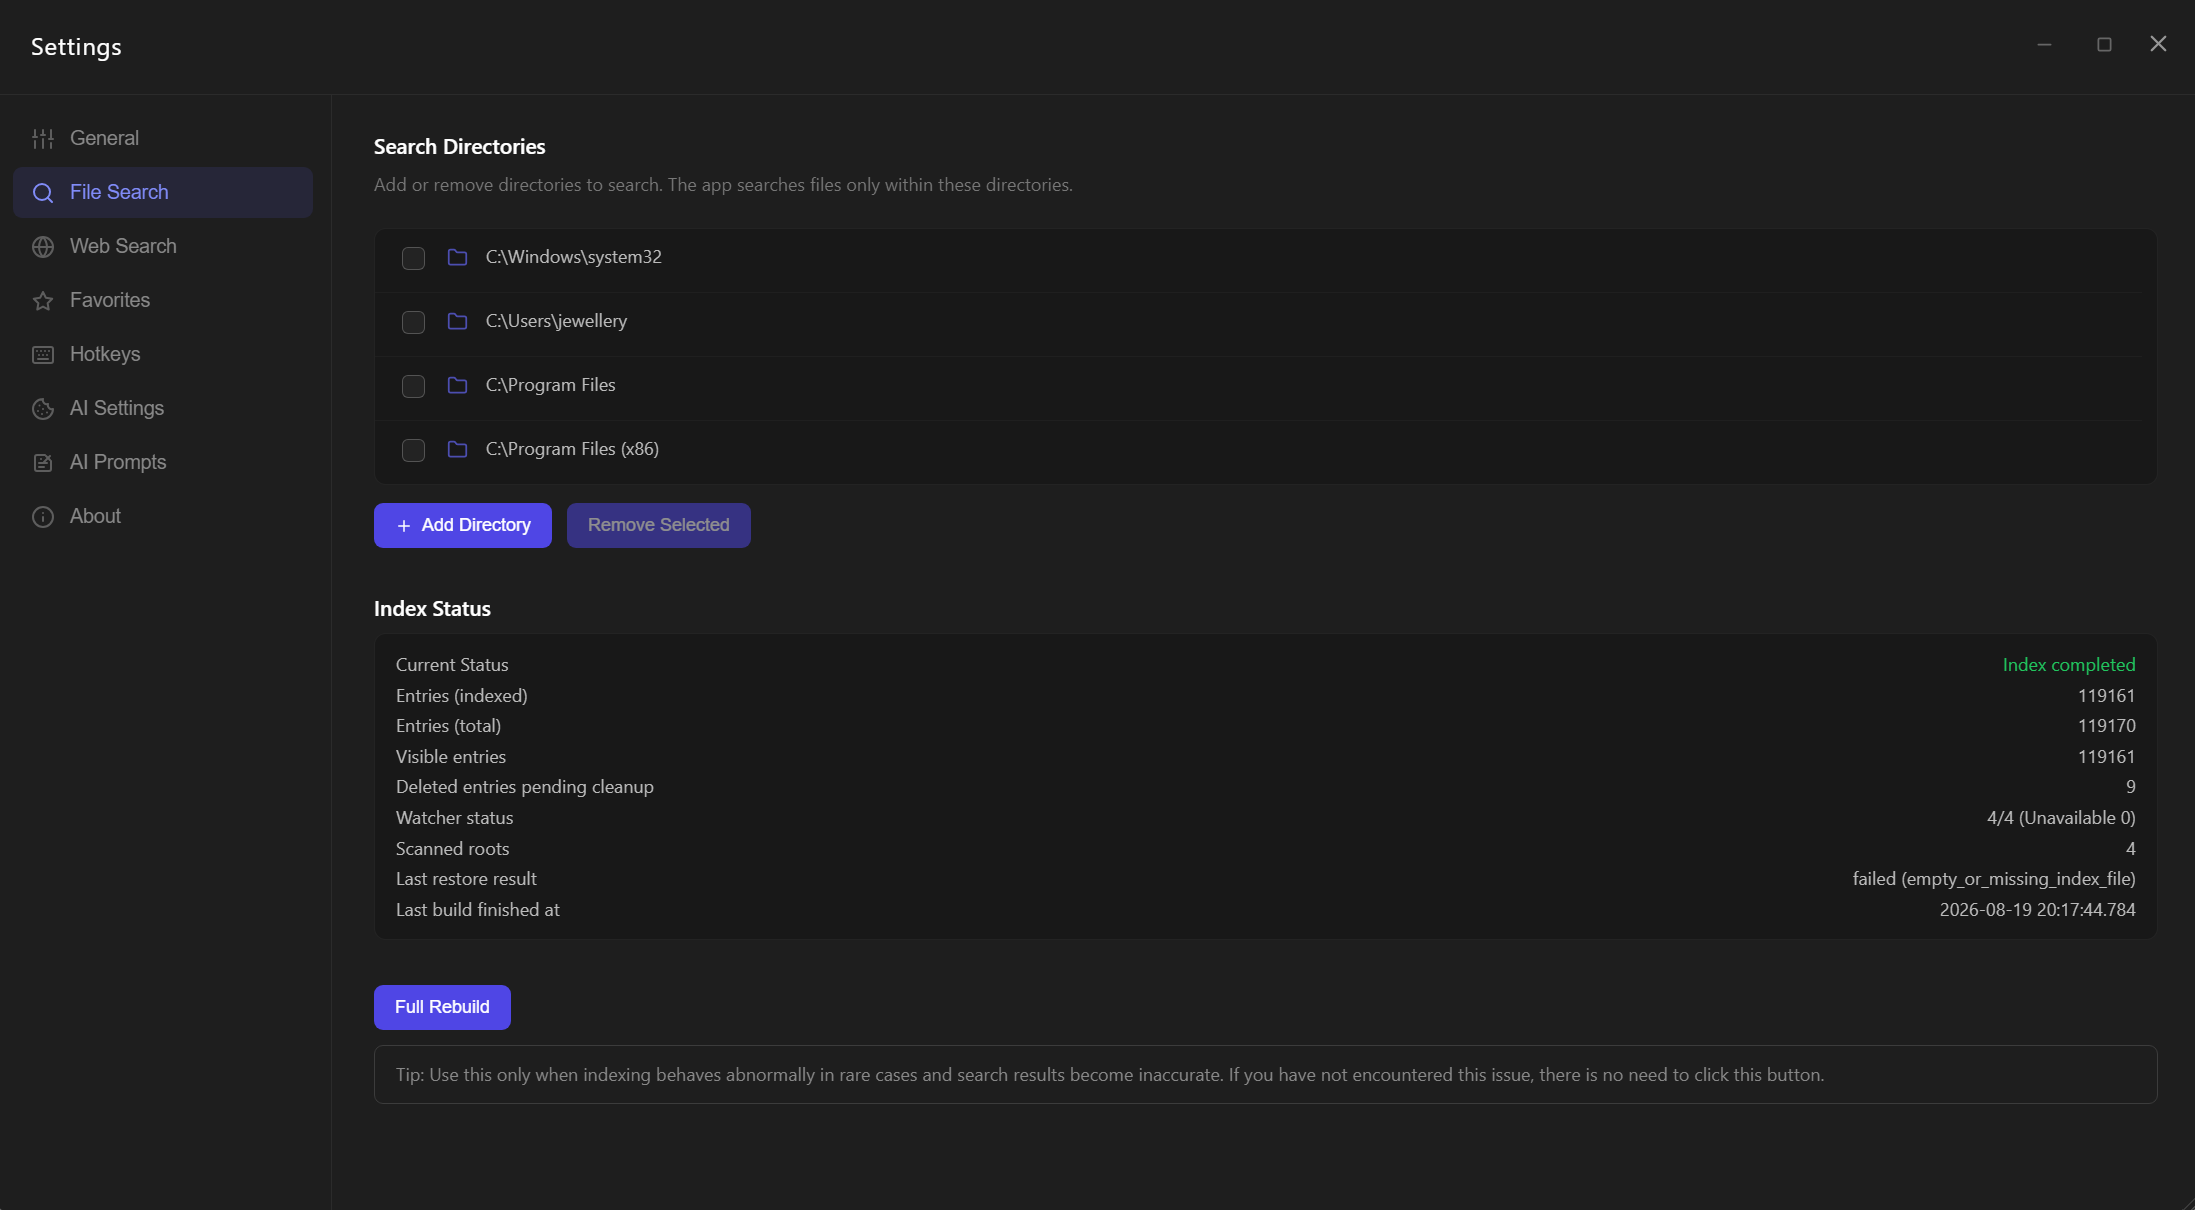Click the C:\Windows\system32 path text
Viewport: 2195px width, 1210px height.
(x=574, y=257)
